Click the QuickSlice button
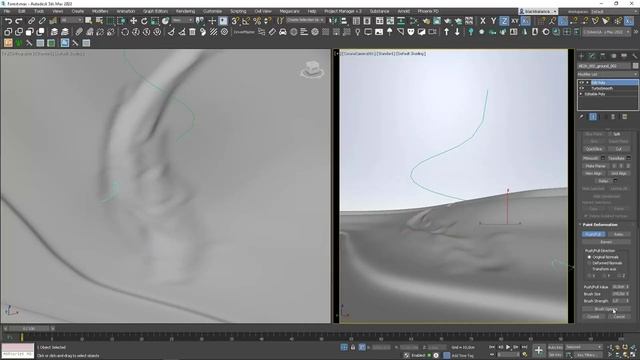Viewport: 640px width, 360px height. (x=594, y=149)
